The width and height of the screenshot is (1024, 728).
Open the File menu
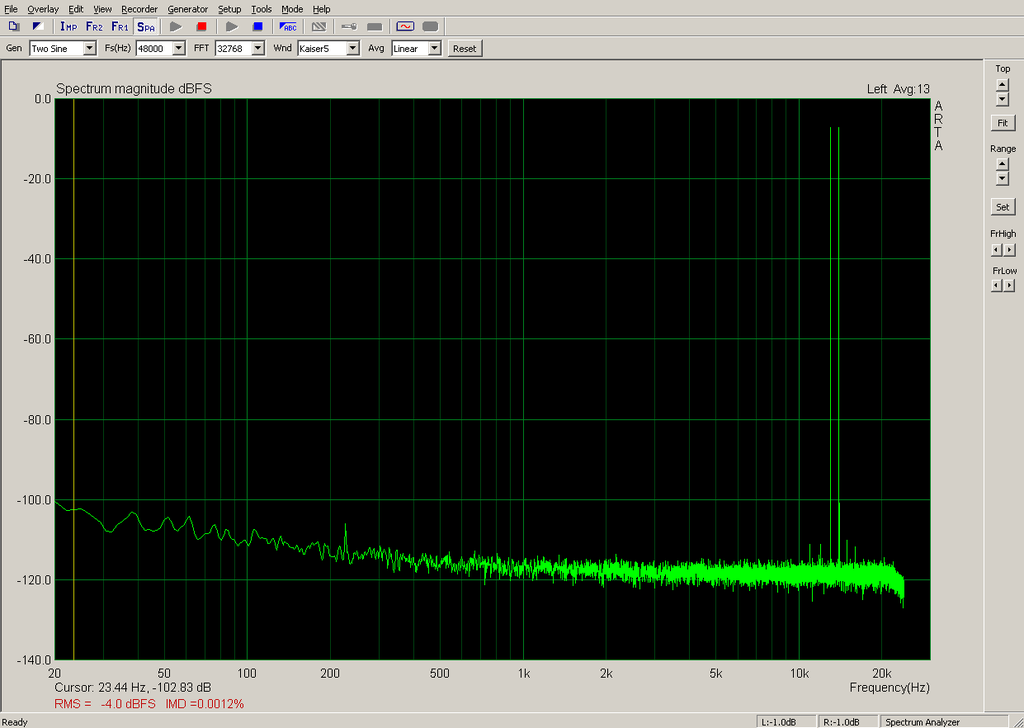(x=11, y=9)
